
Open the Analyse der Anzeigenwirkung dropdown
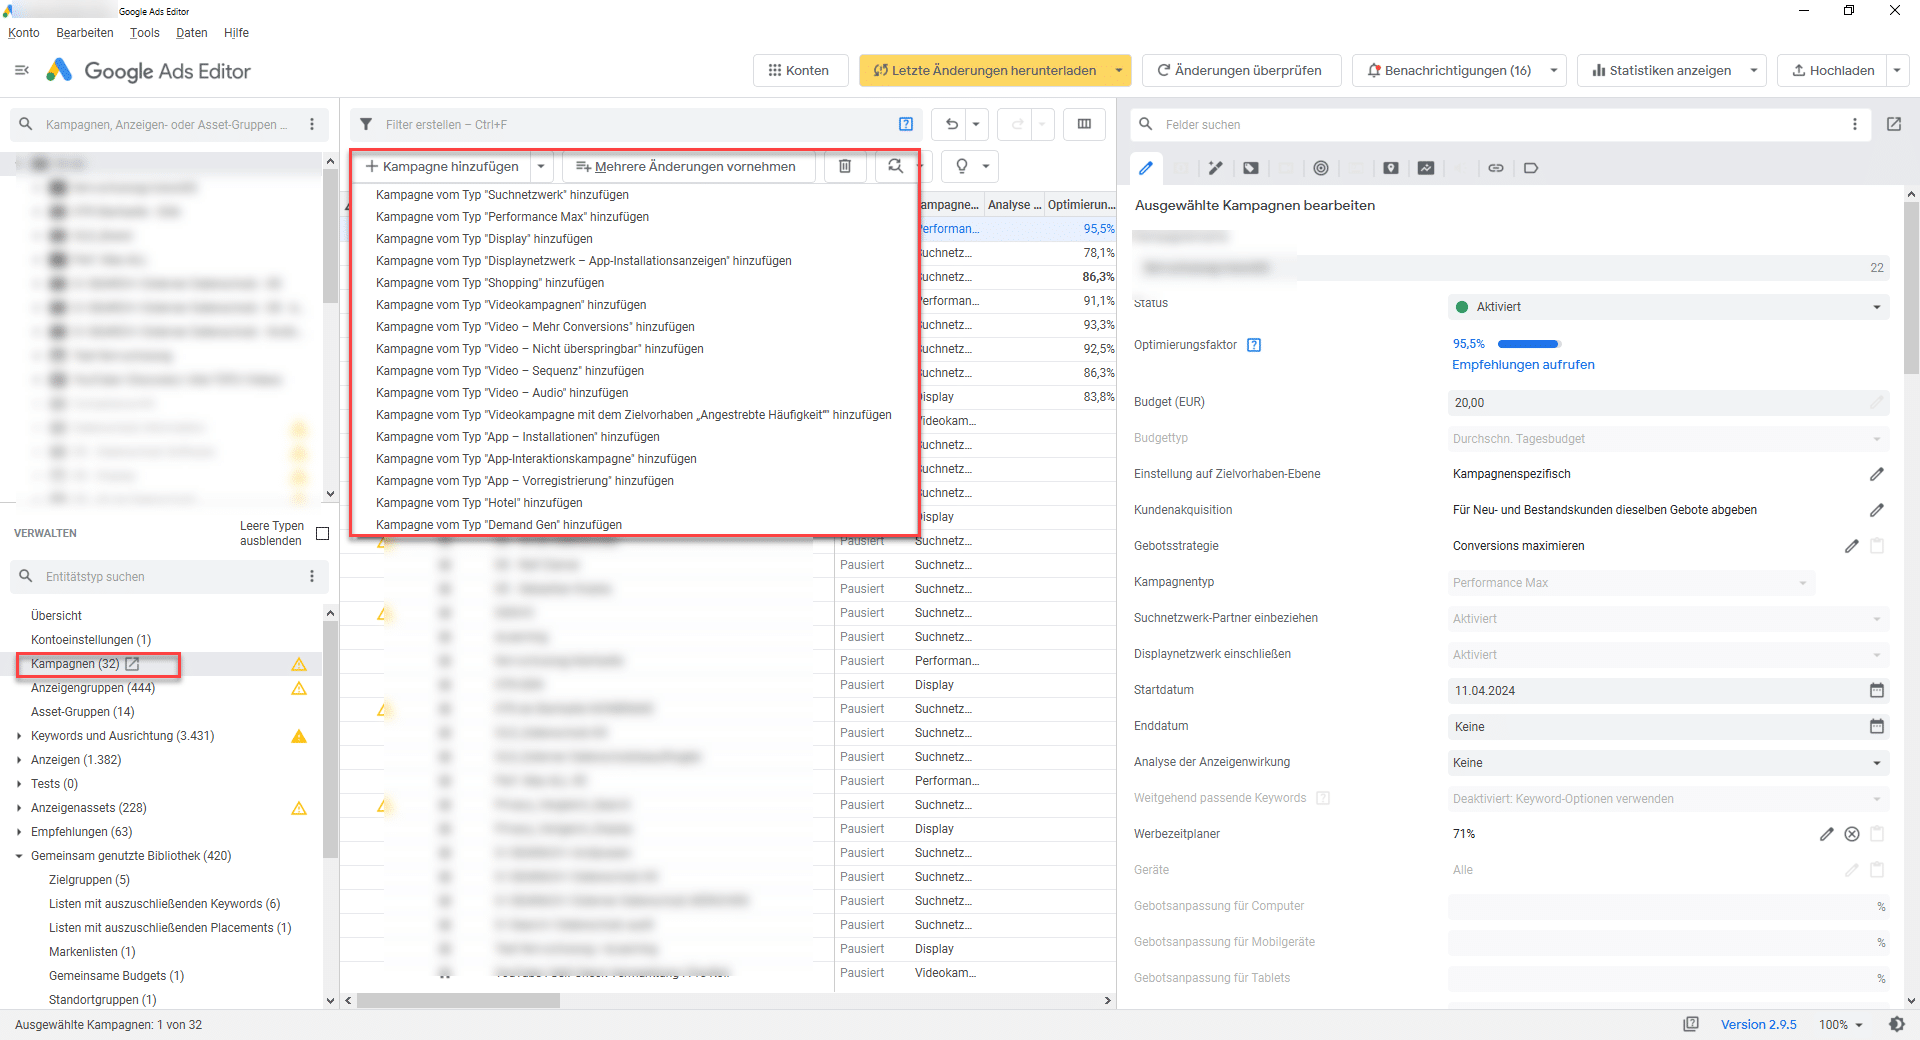1668,763
